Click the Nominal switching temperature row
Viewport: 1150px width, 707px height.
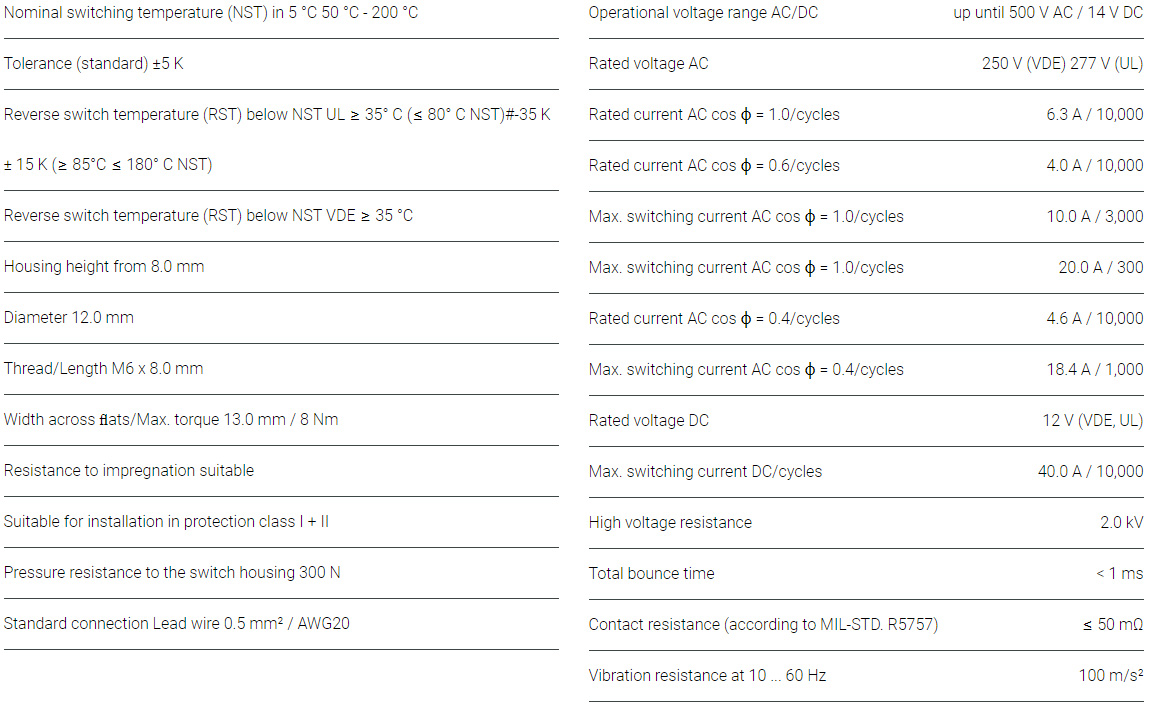click(211, 13)
